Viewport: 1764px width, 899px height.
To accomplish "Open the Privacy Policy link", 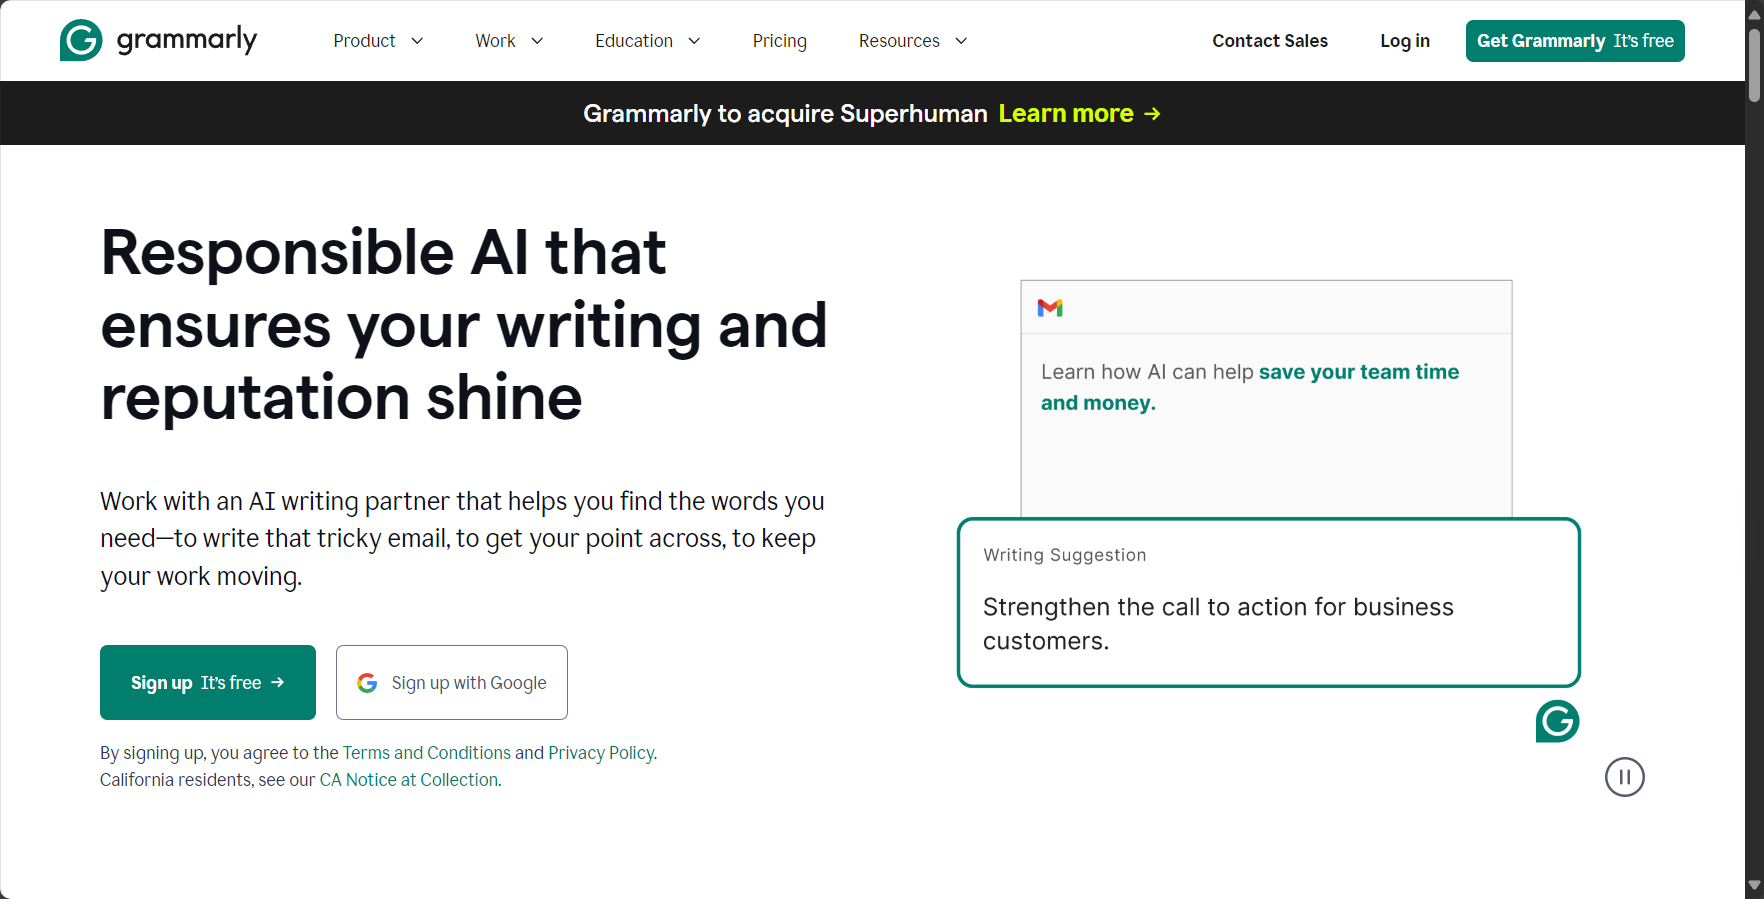I will pos(601,753).
